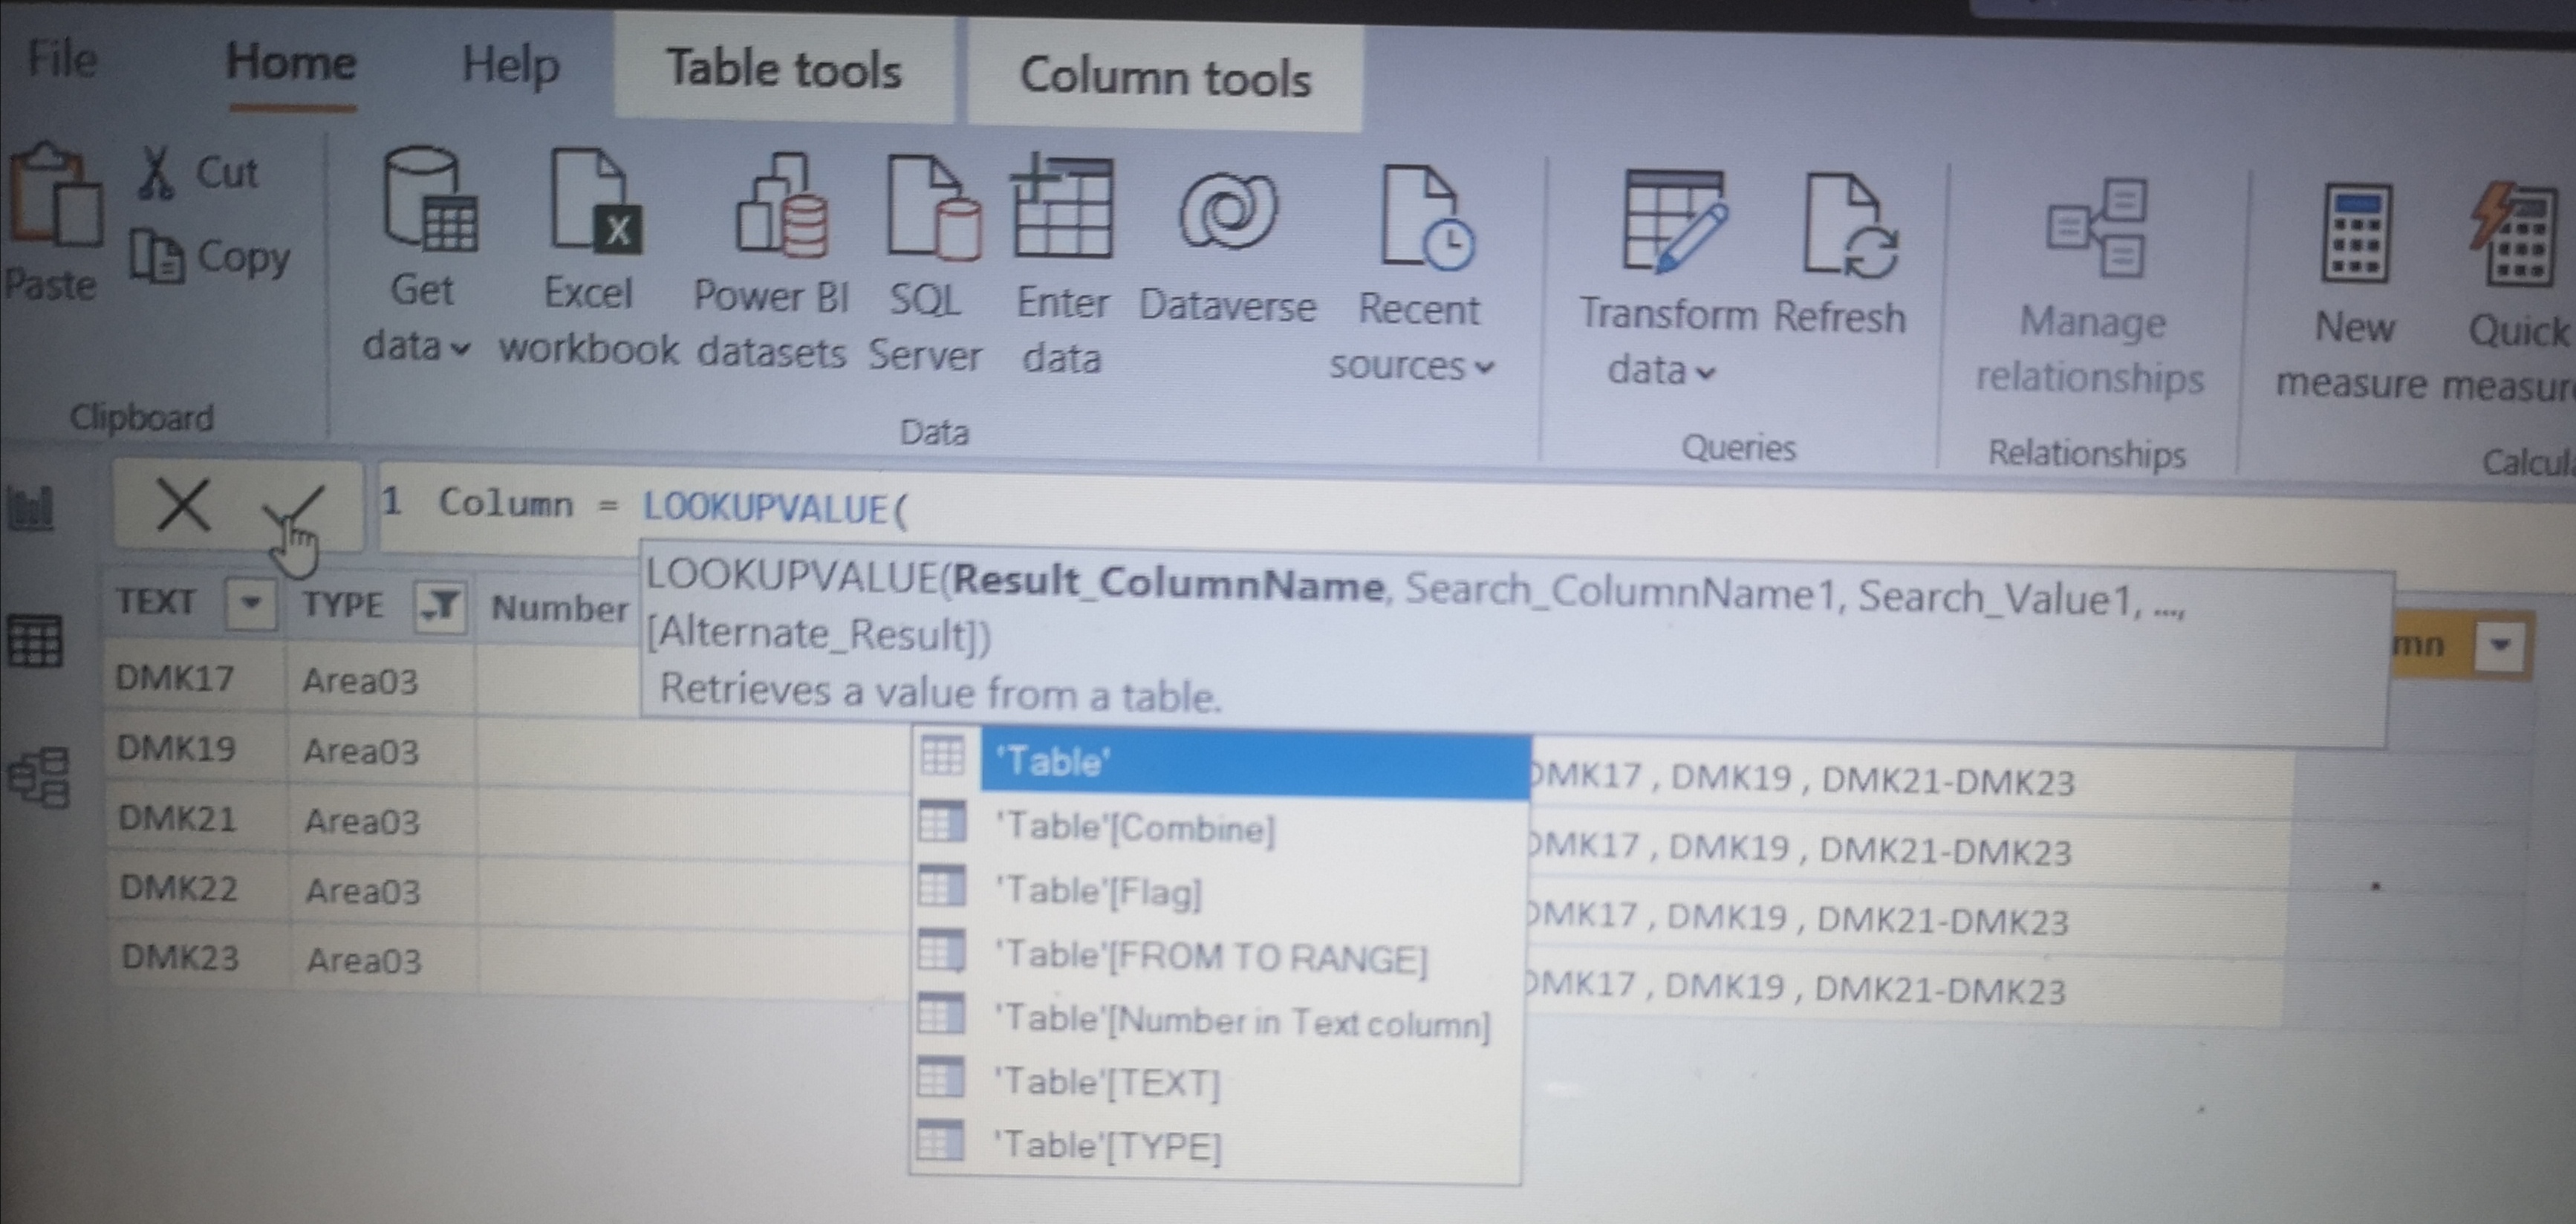
Task: Cancel the formula with the X button
Action: point(184,505)
